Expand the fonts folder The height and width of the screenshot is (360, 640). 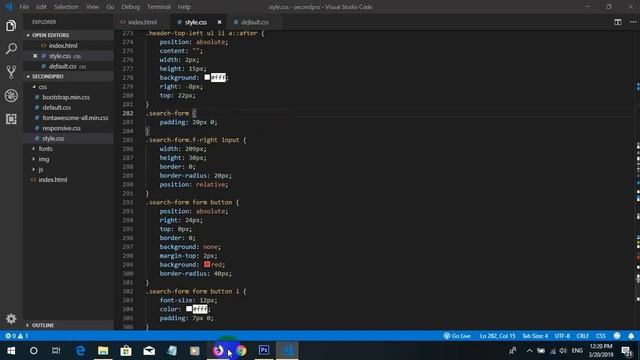[x=45, y=149]
